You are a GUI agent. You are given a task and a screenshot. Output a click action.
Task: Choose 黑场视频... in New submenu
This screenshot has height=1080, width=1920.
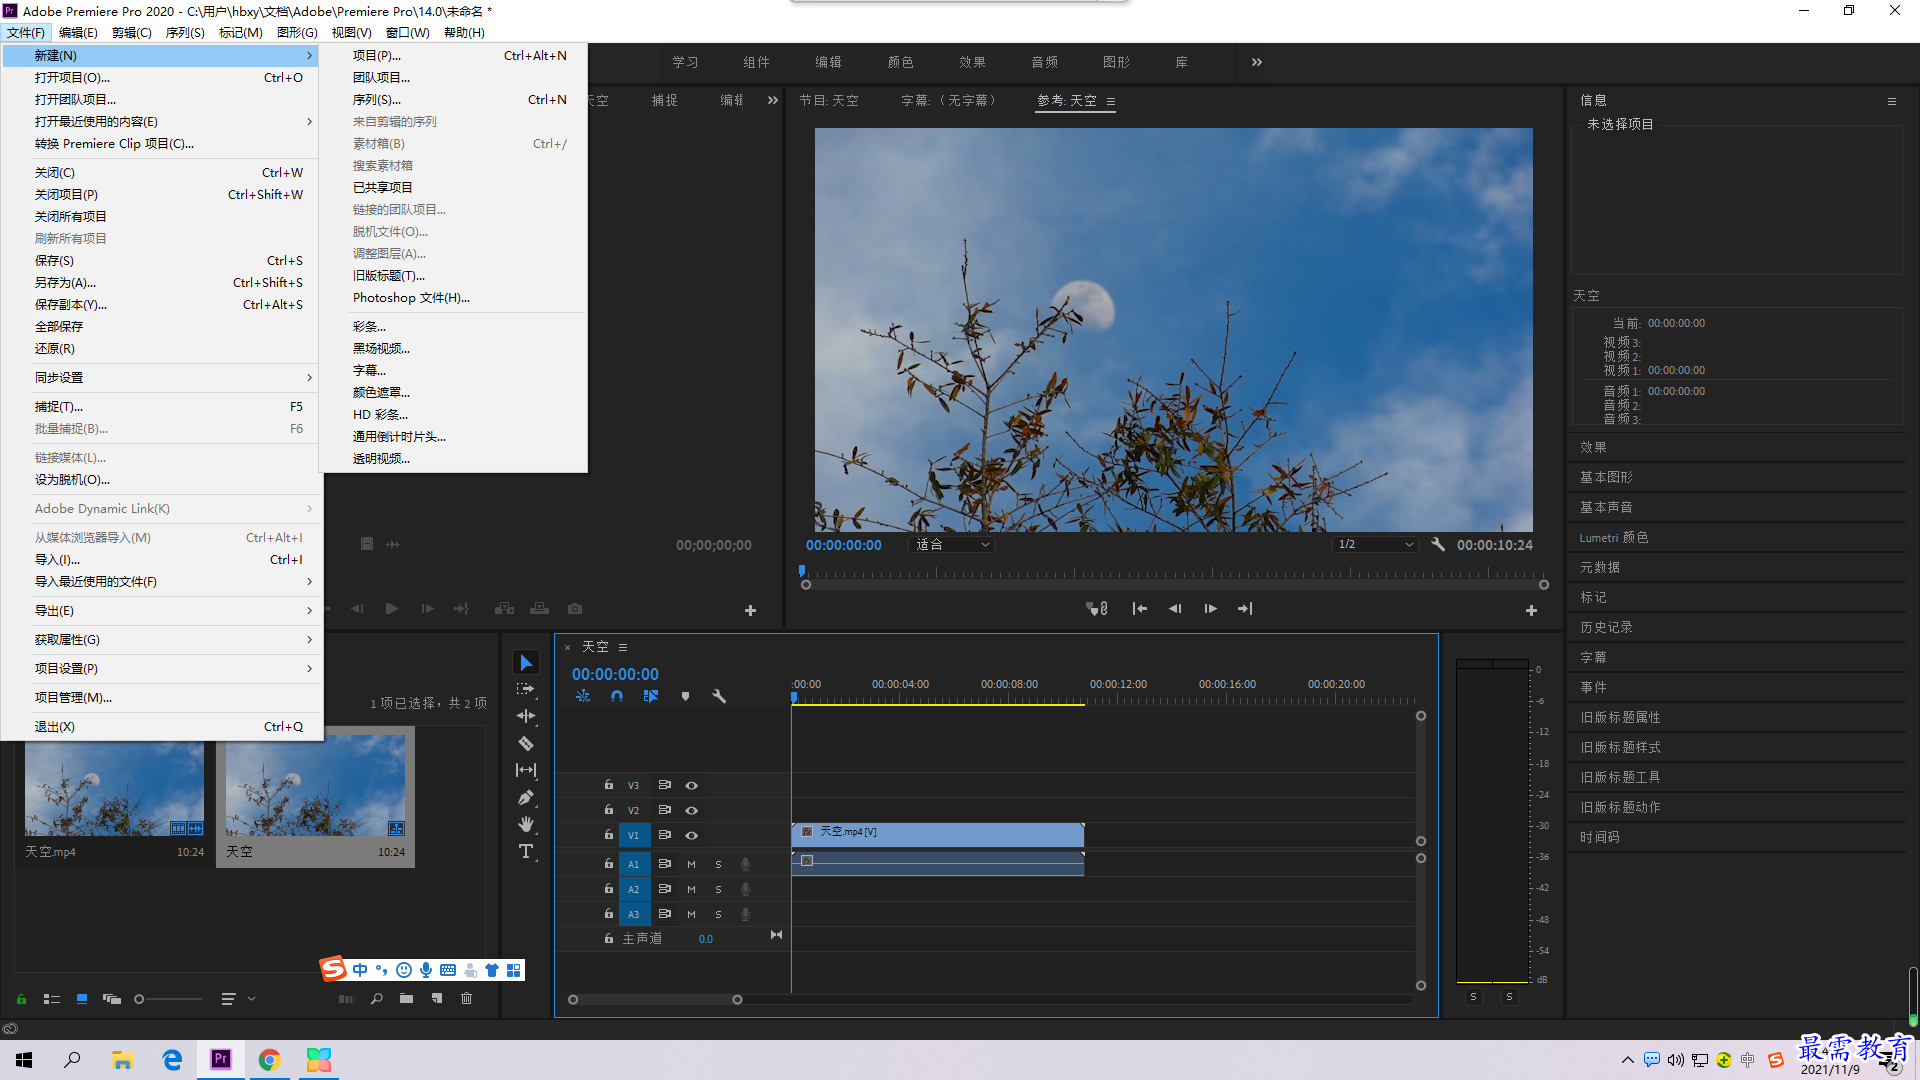(x=453, y=349)
